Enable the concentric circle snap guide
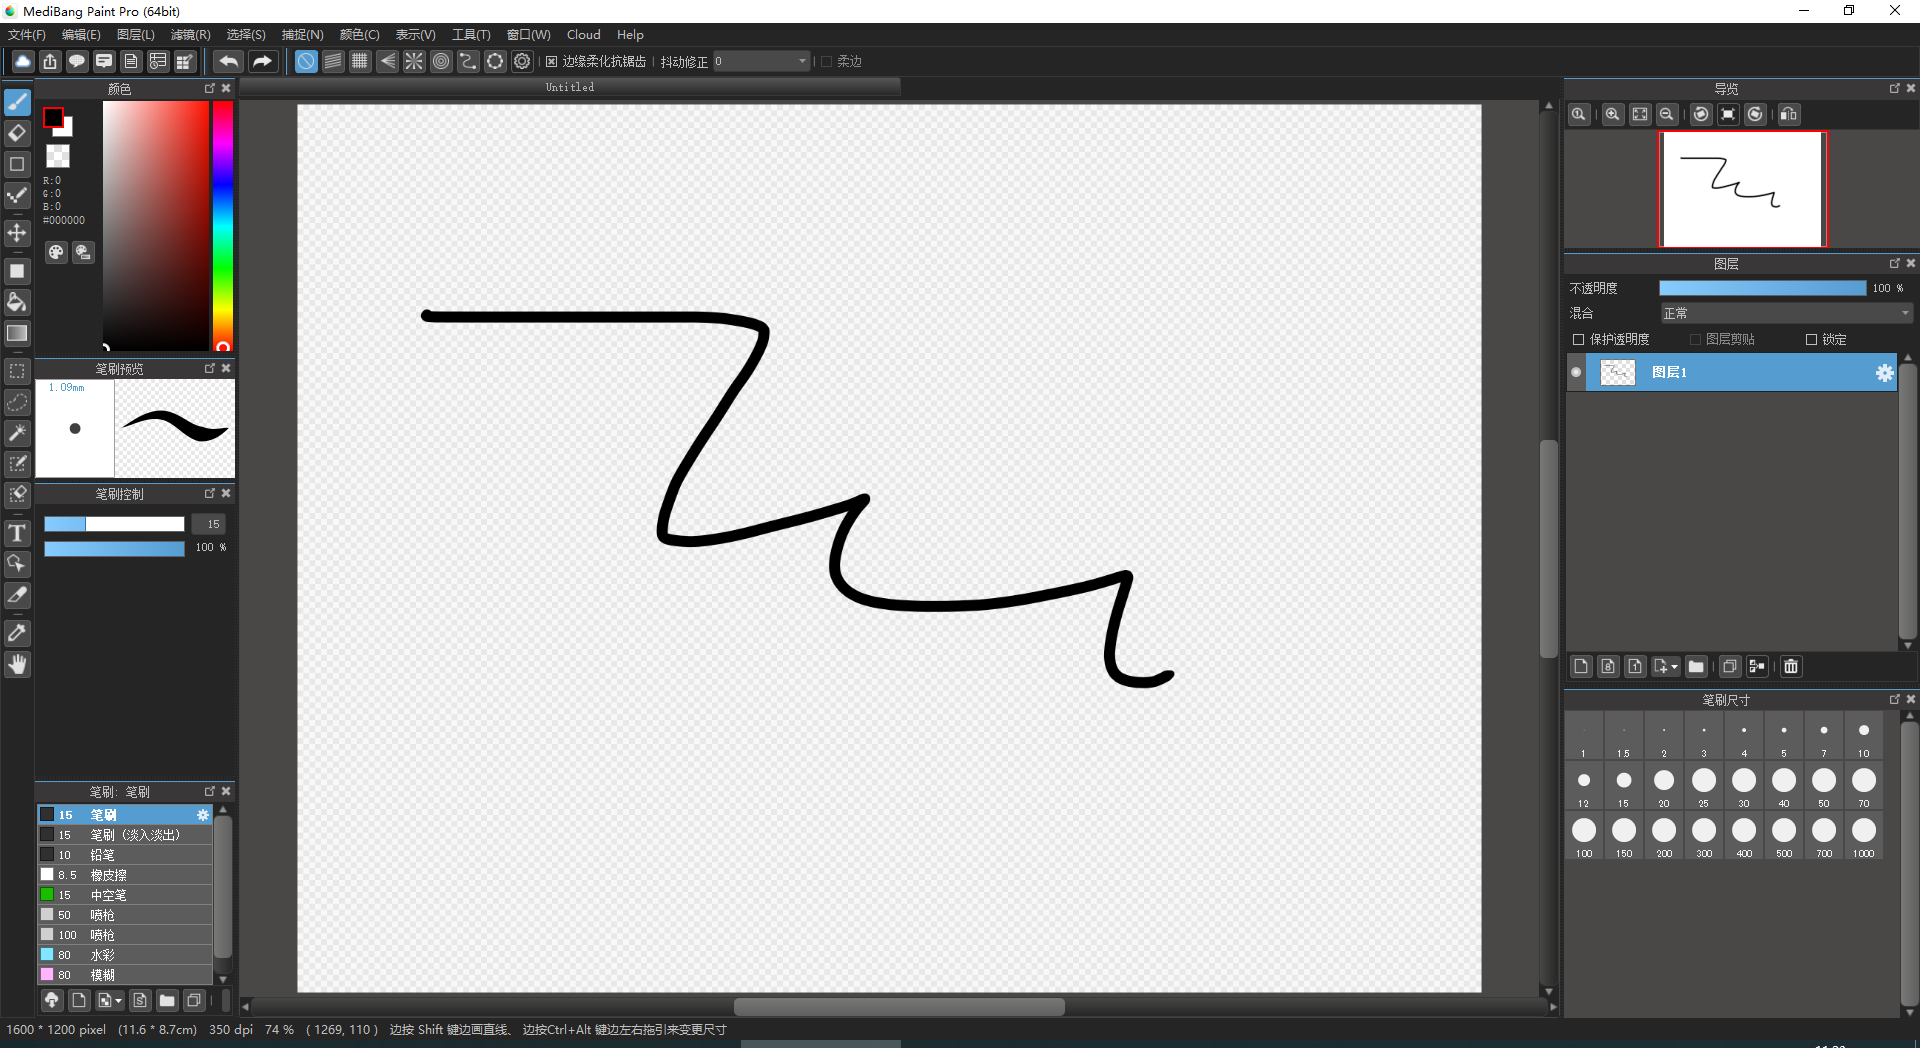1920x1048 pixels. coord(441,61)
